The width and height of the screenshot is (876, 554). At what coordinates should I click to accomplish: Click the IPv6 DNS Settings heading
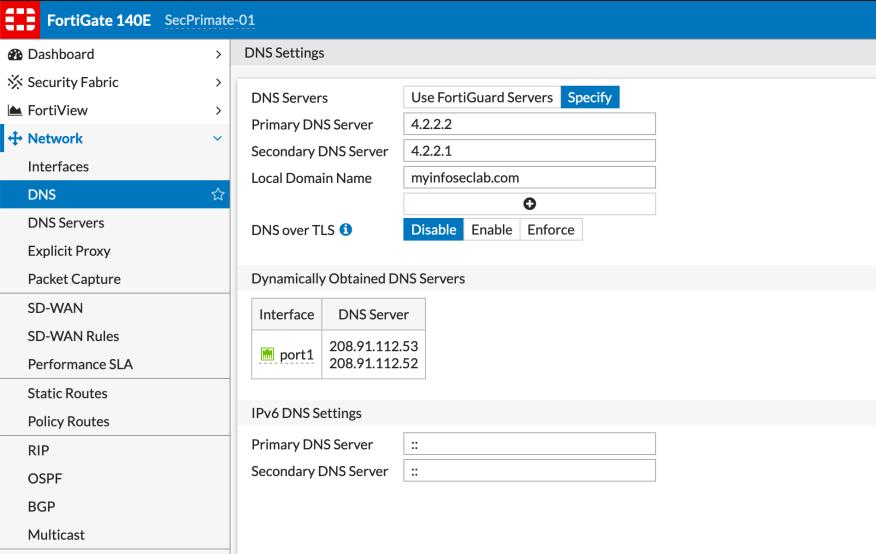306,413
